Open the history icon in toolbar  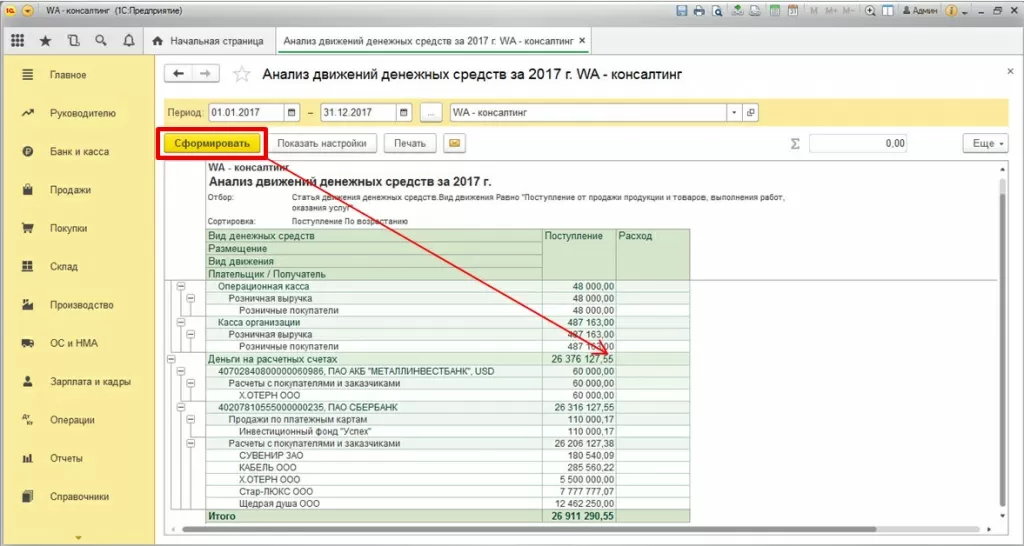pos(73,41)
